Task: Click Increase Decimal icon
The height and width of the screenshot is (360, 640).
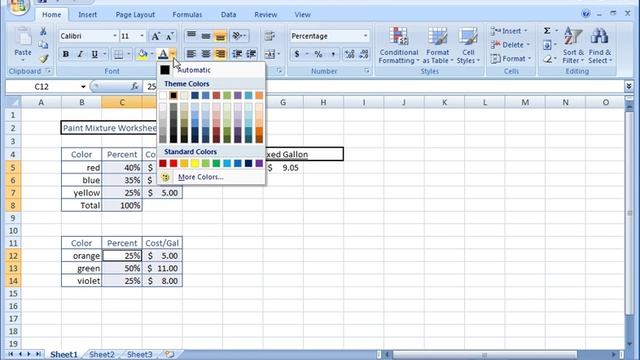Action: 349,54
